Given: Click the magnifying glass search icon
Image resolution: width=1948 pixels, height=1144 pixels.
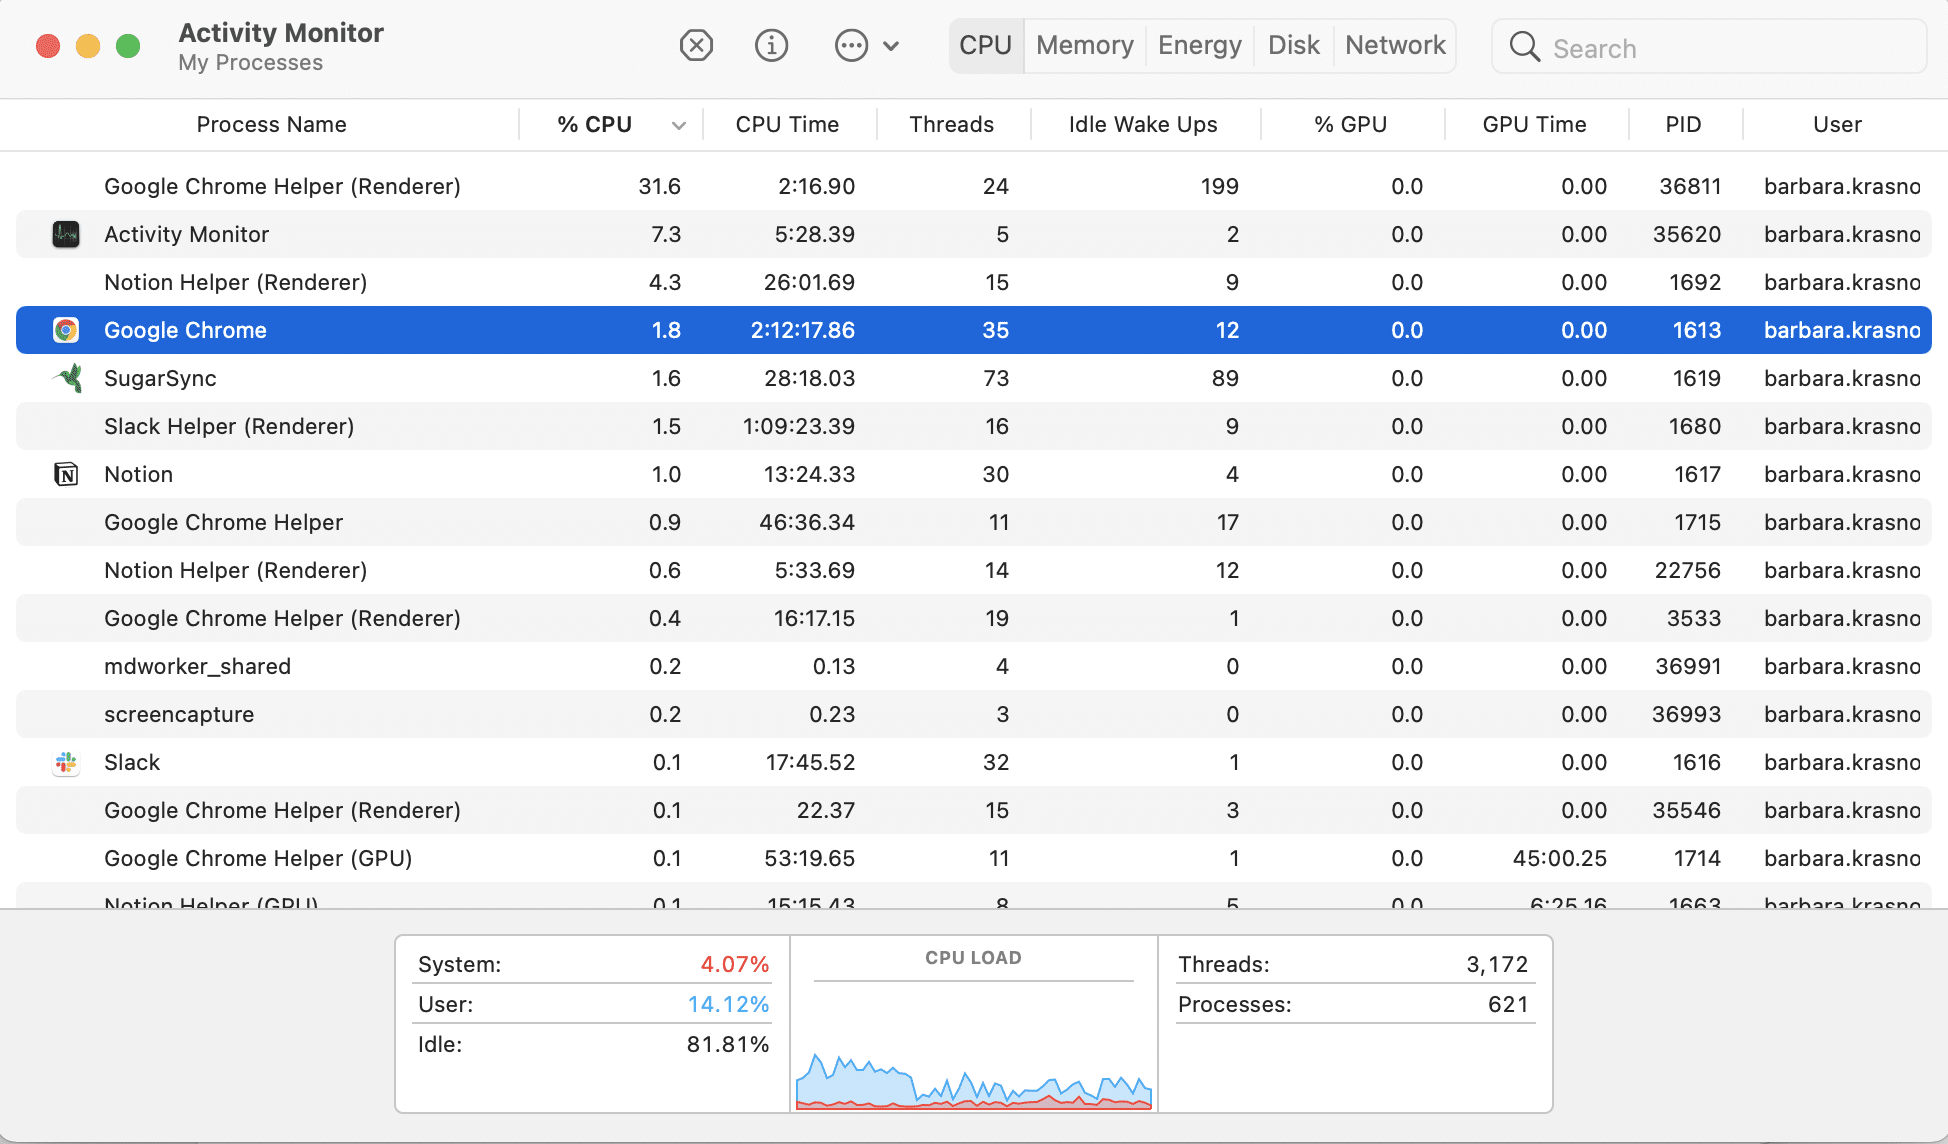Looking at the screenshot, I should click(x=1524, y=47).
